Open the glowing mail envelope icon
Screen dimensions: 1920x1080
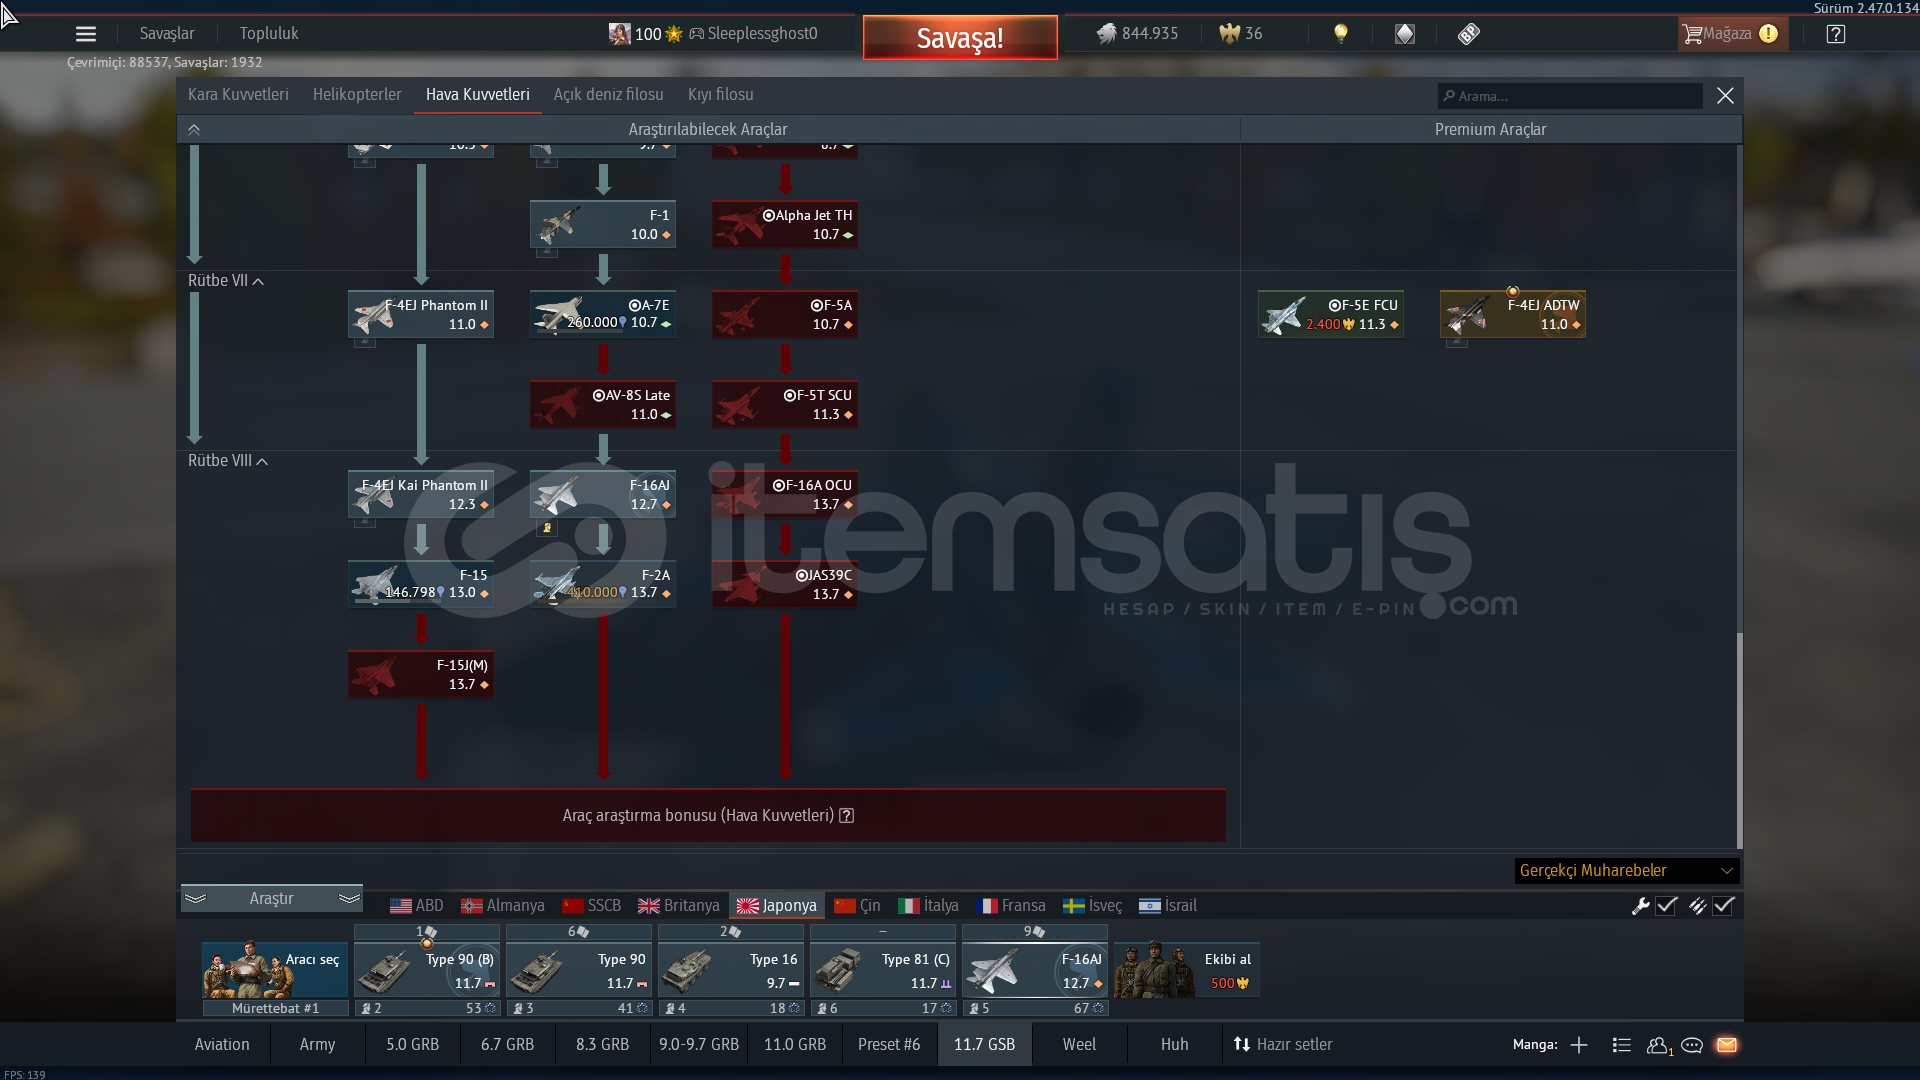tap(1727, 1045)
